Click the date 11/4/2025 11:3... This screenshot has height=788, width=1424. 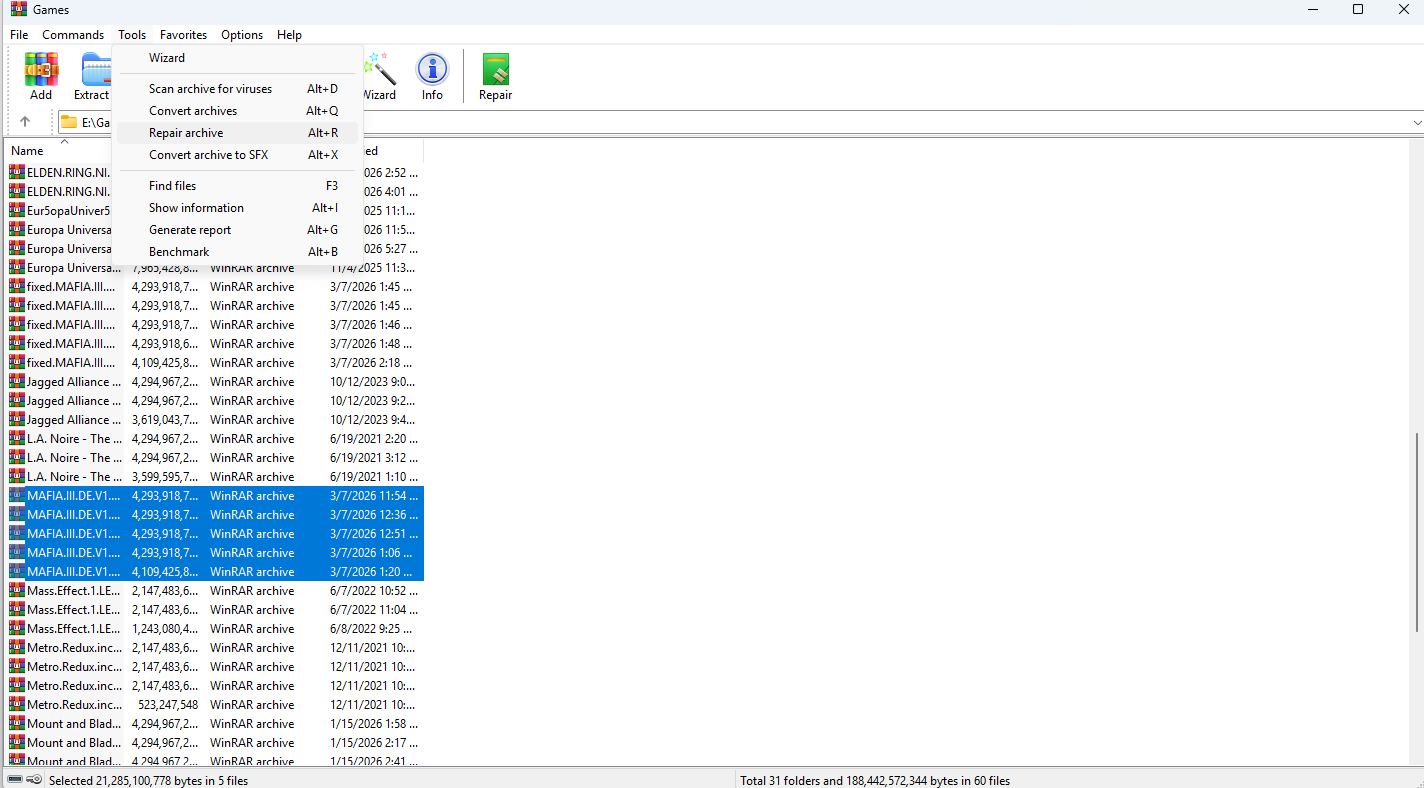pyautogui.click(x=373, y=267)
